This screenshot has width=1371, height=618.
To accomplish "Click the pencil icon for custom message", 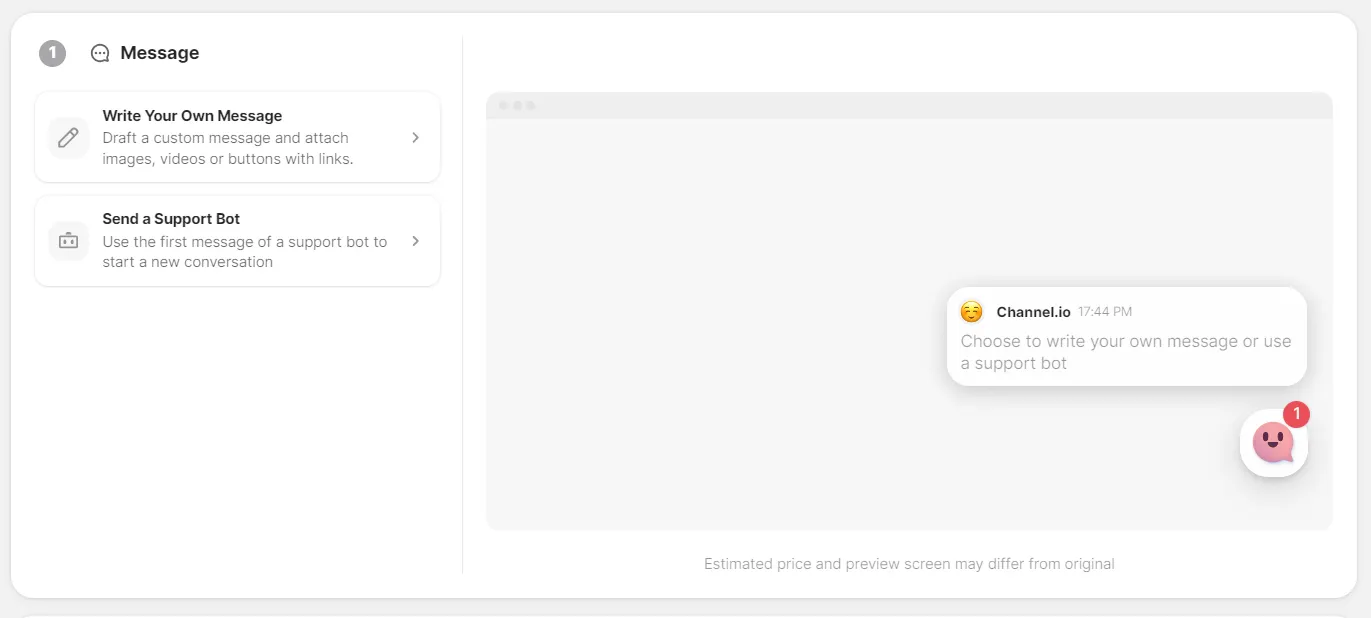I will pos(68,138).
